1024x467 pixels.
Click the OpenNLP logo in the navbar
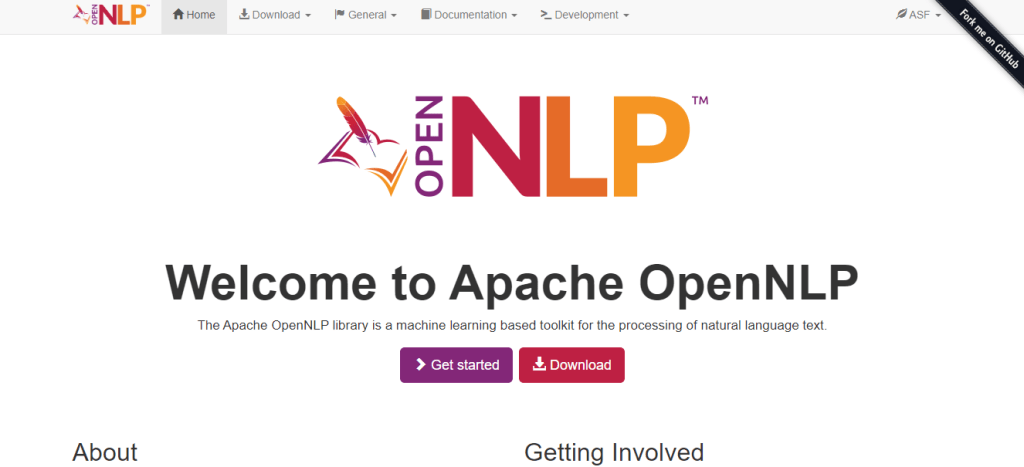pos(111,16)
